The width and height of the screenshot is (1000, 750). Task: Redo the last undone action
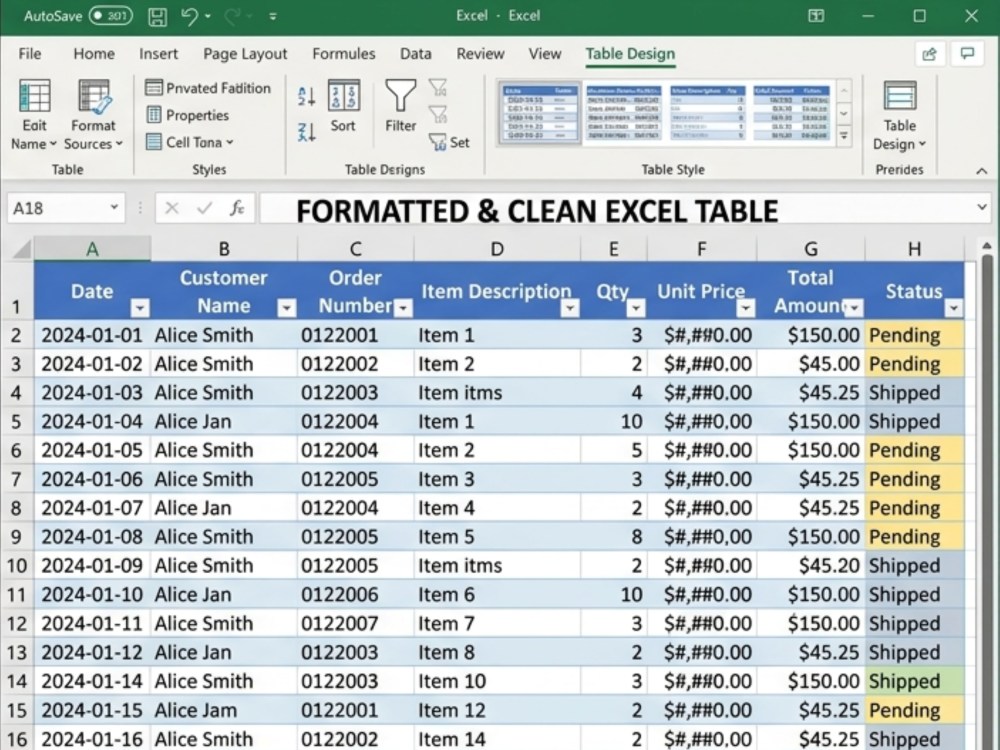(x=232, y=16)
